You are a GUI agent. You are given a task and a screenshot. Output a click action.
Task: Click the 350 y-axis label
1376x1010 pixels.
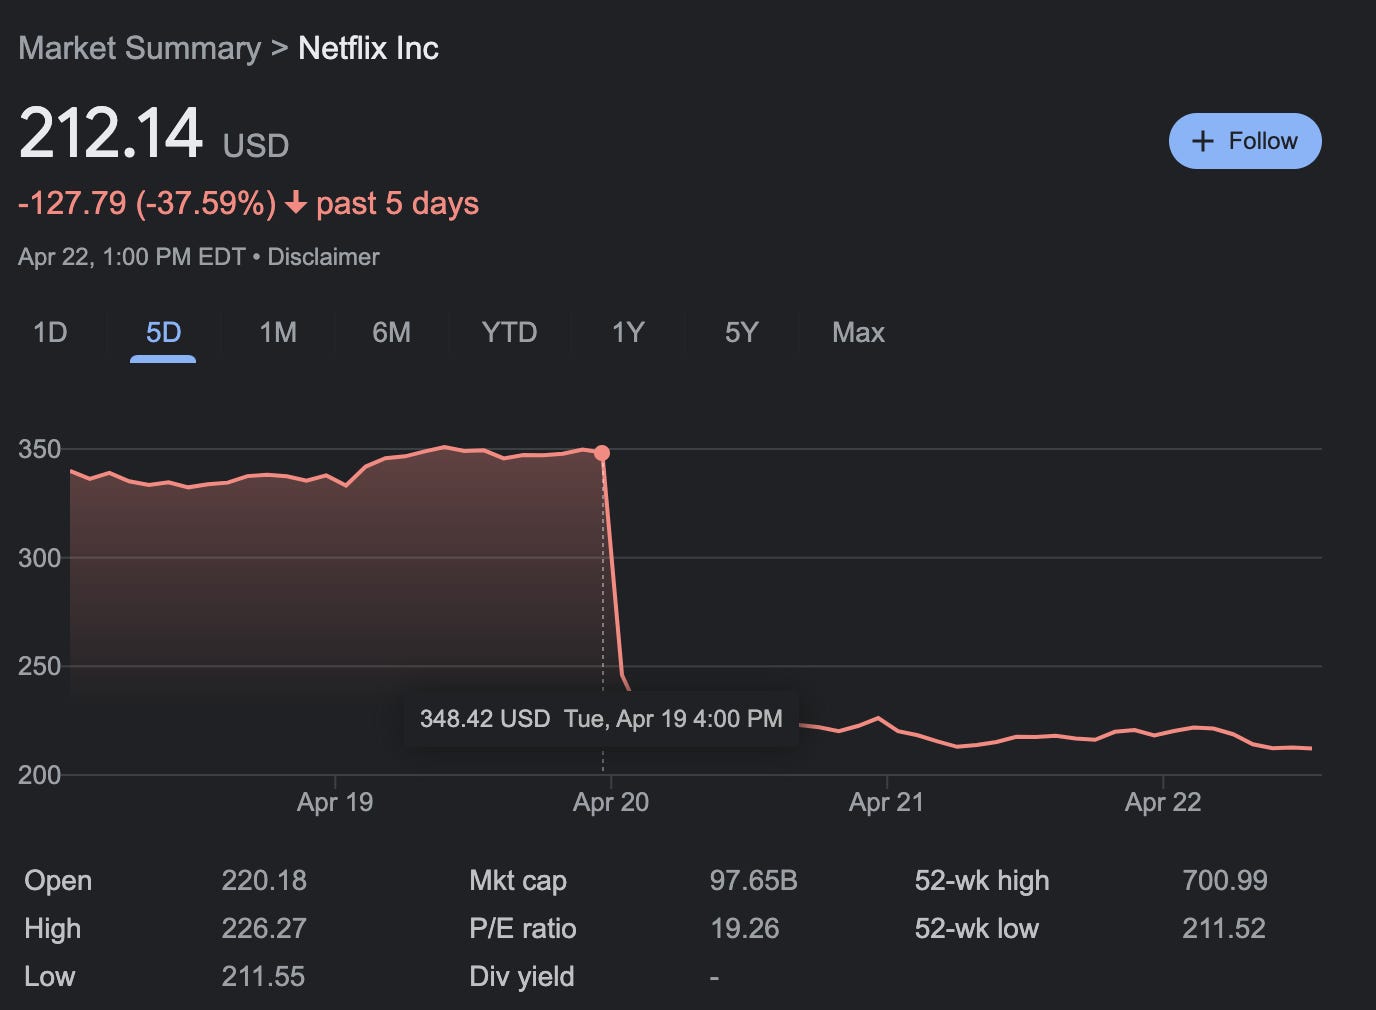pyautogui.click(x=39, y=449)
